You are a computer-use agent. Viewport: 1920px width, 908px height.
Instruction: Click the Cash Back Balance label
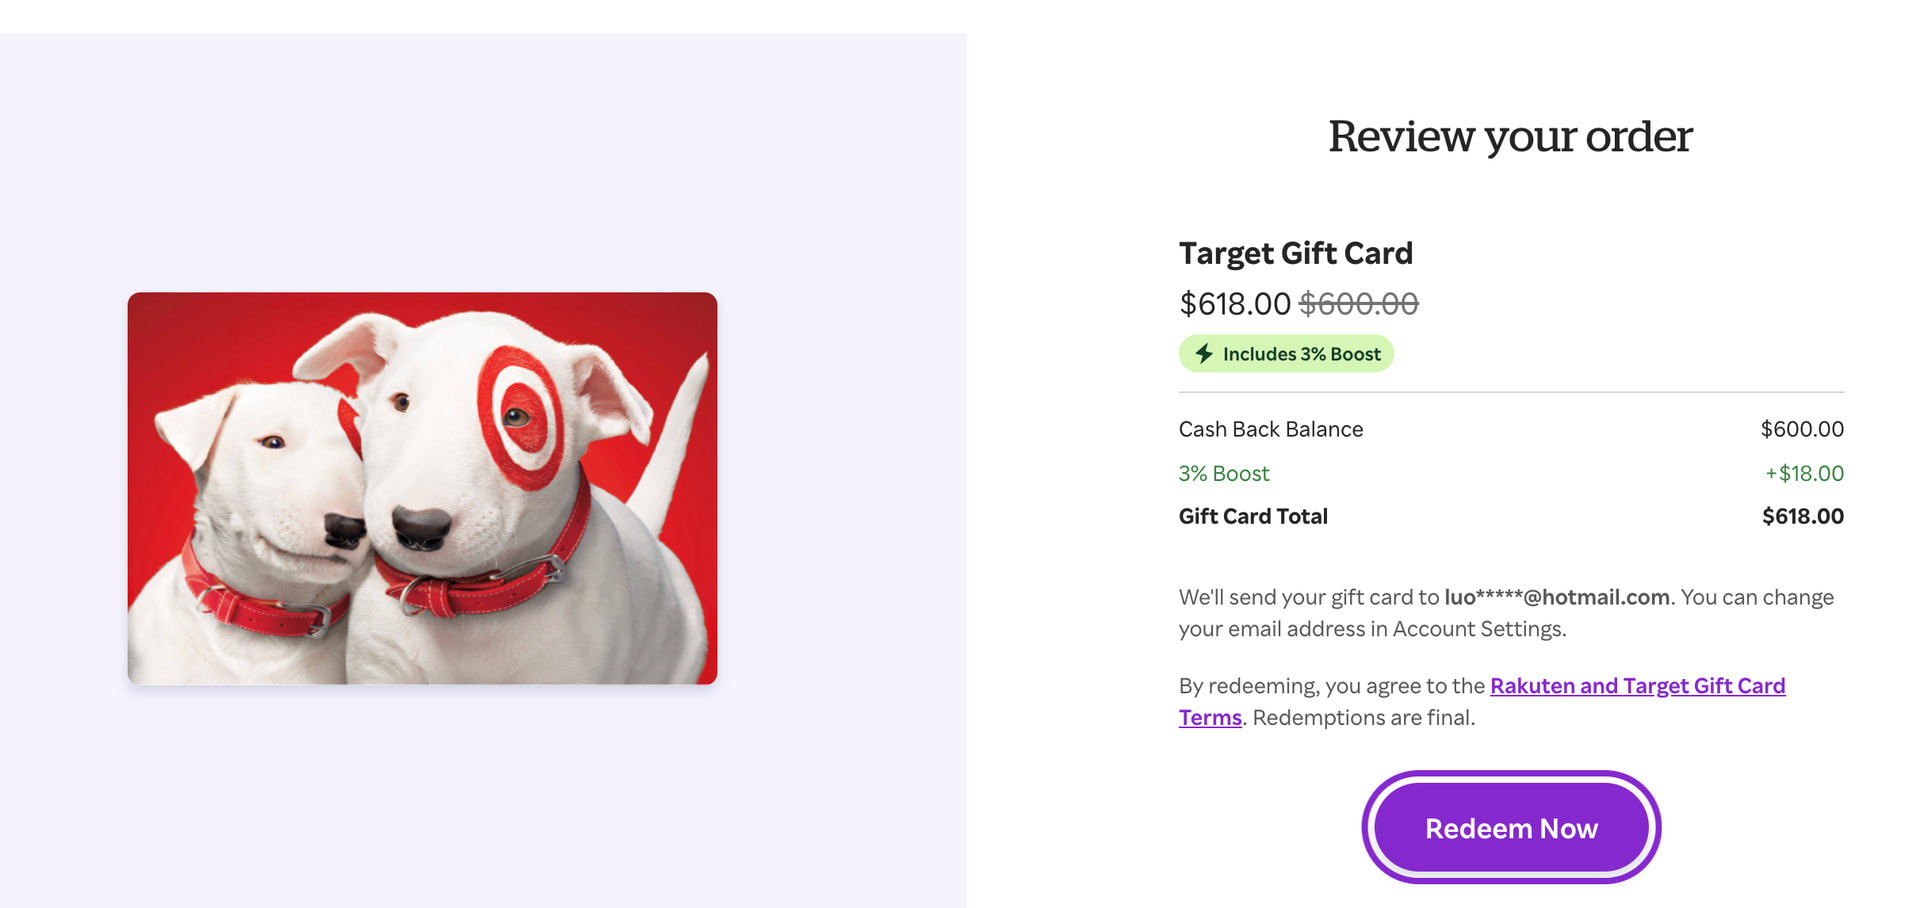point(1270,429)
